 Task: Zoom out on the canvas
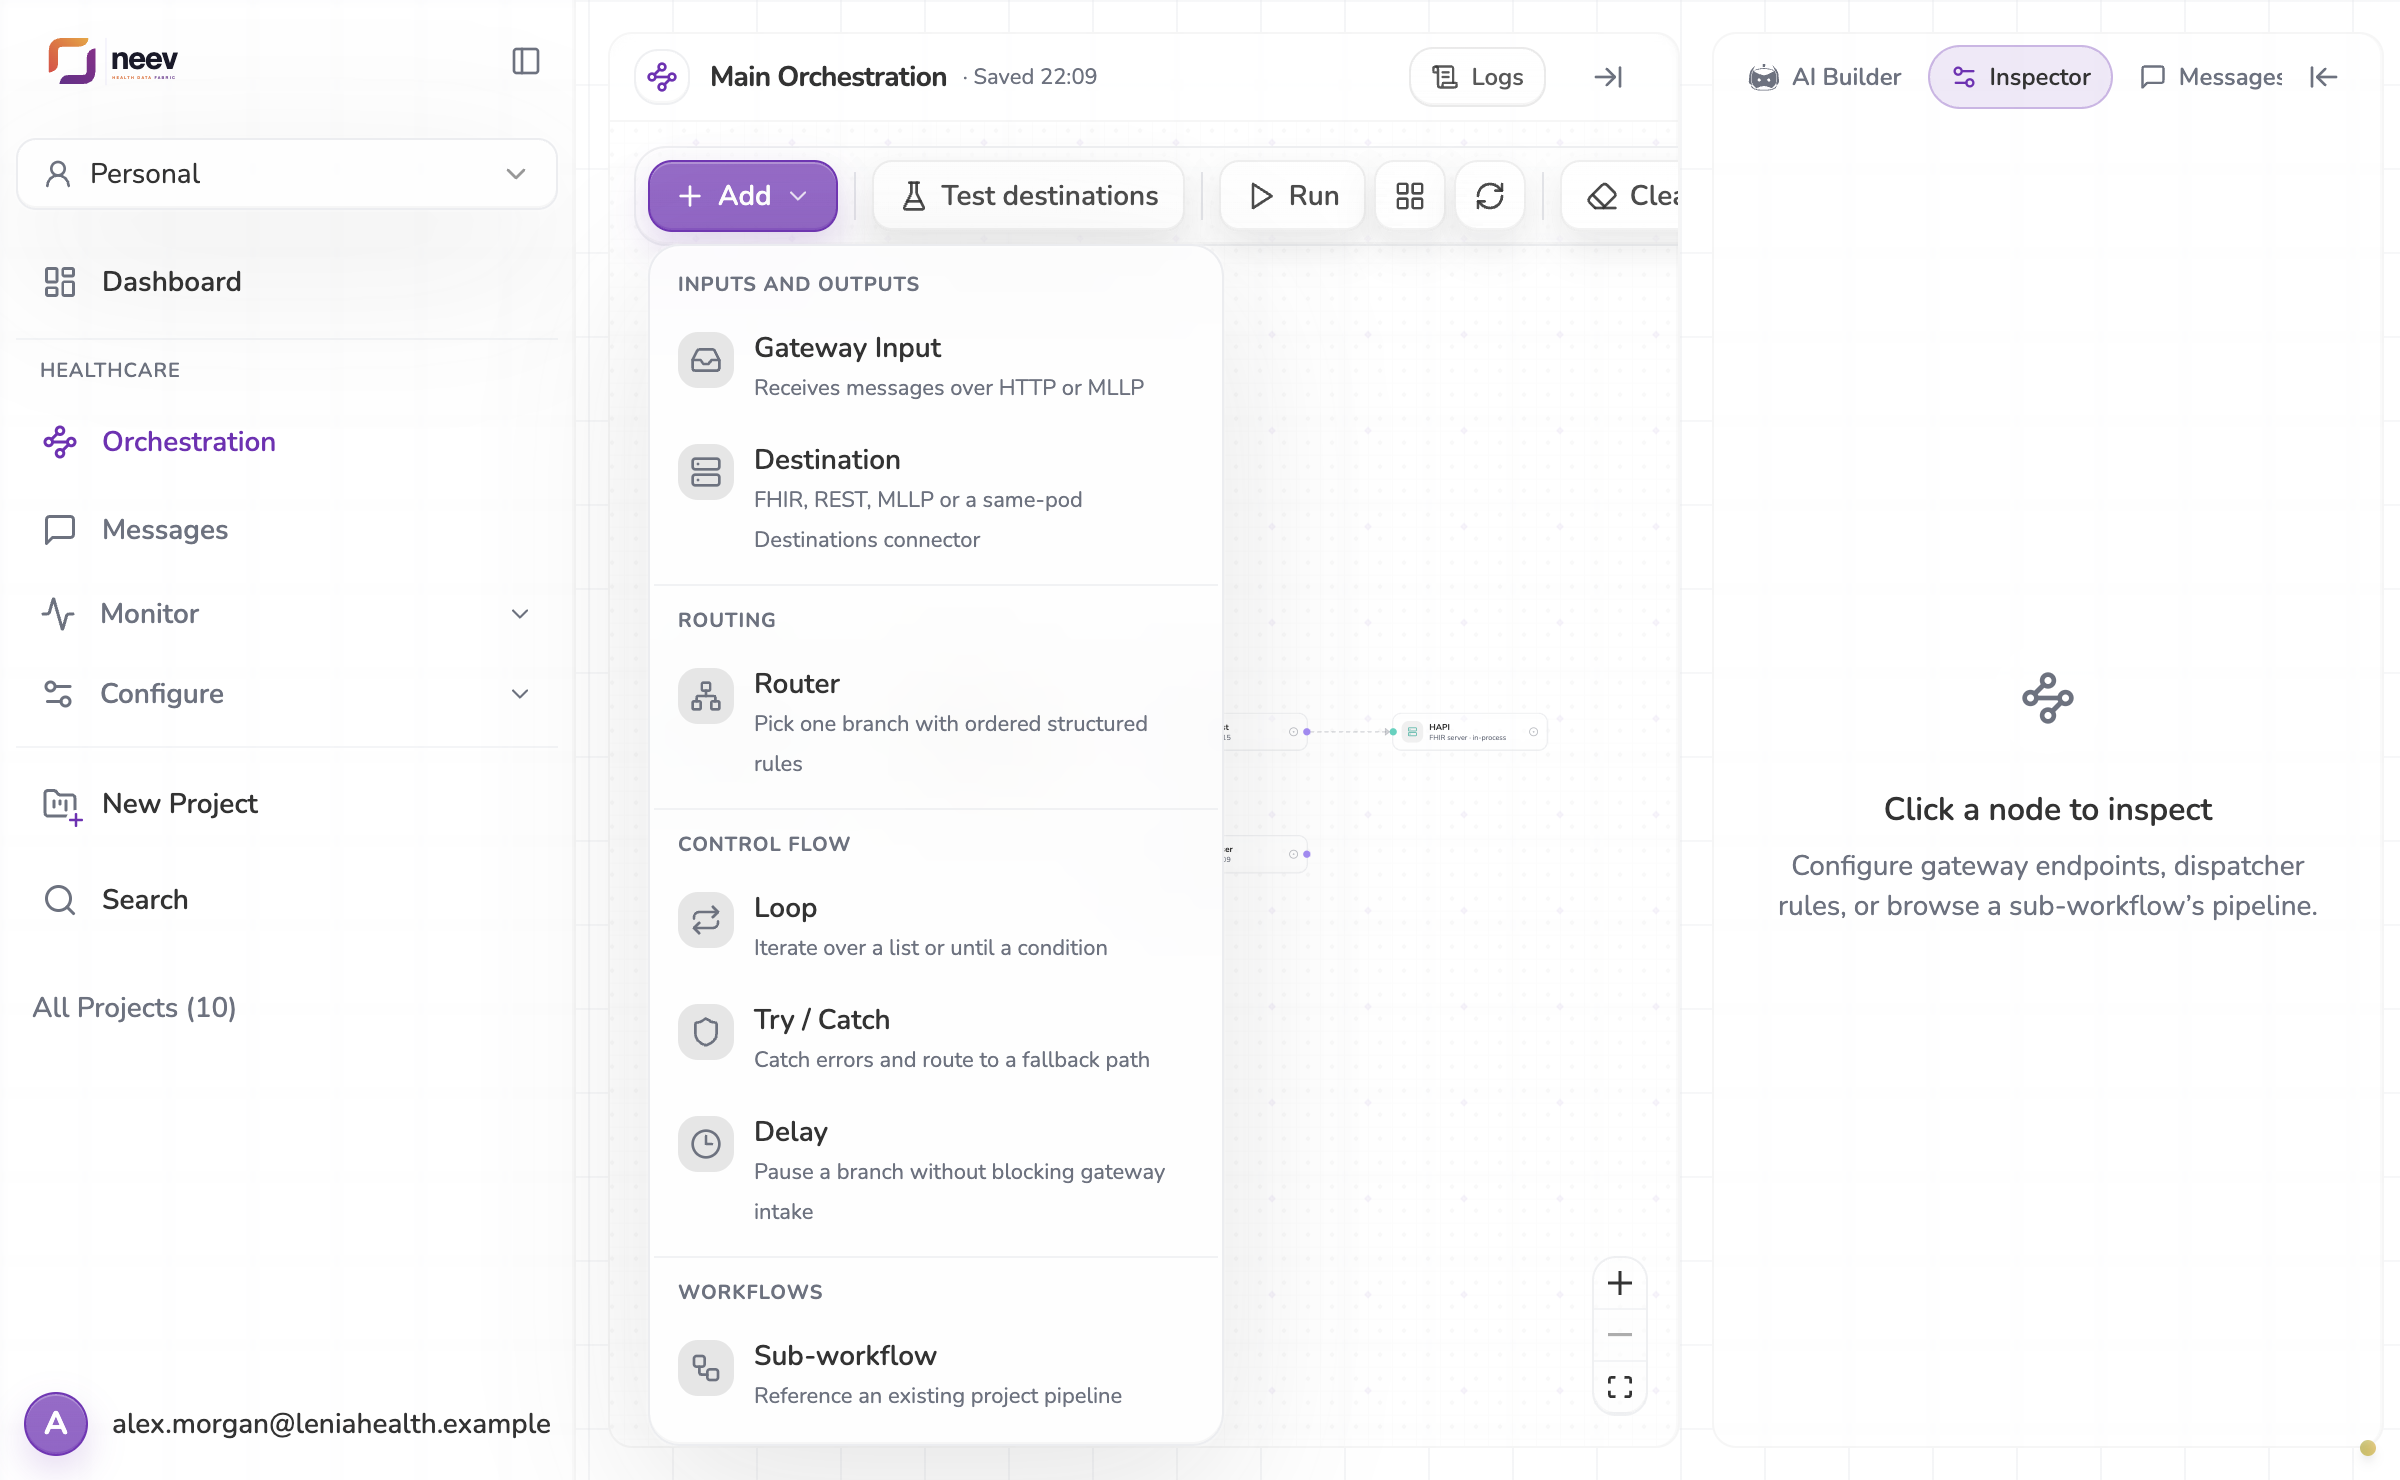(x=1620, y=1335)
